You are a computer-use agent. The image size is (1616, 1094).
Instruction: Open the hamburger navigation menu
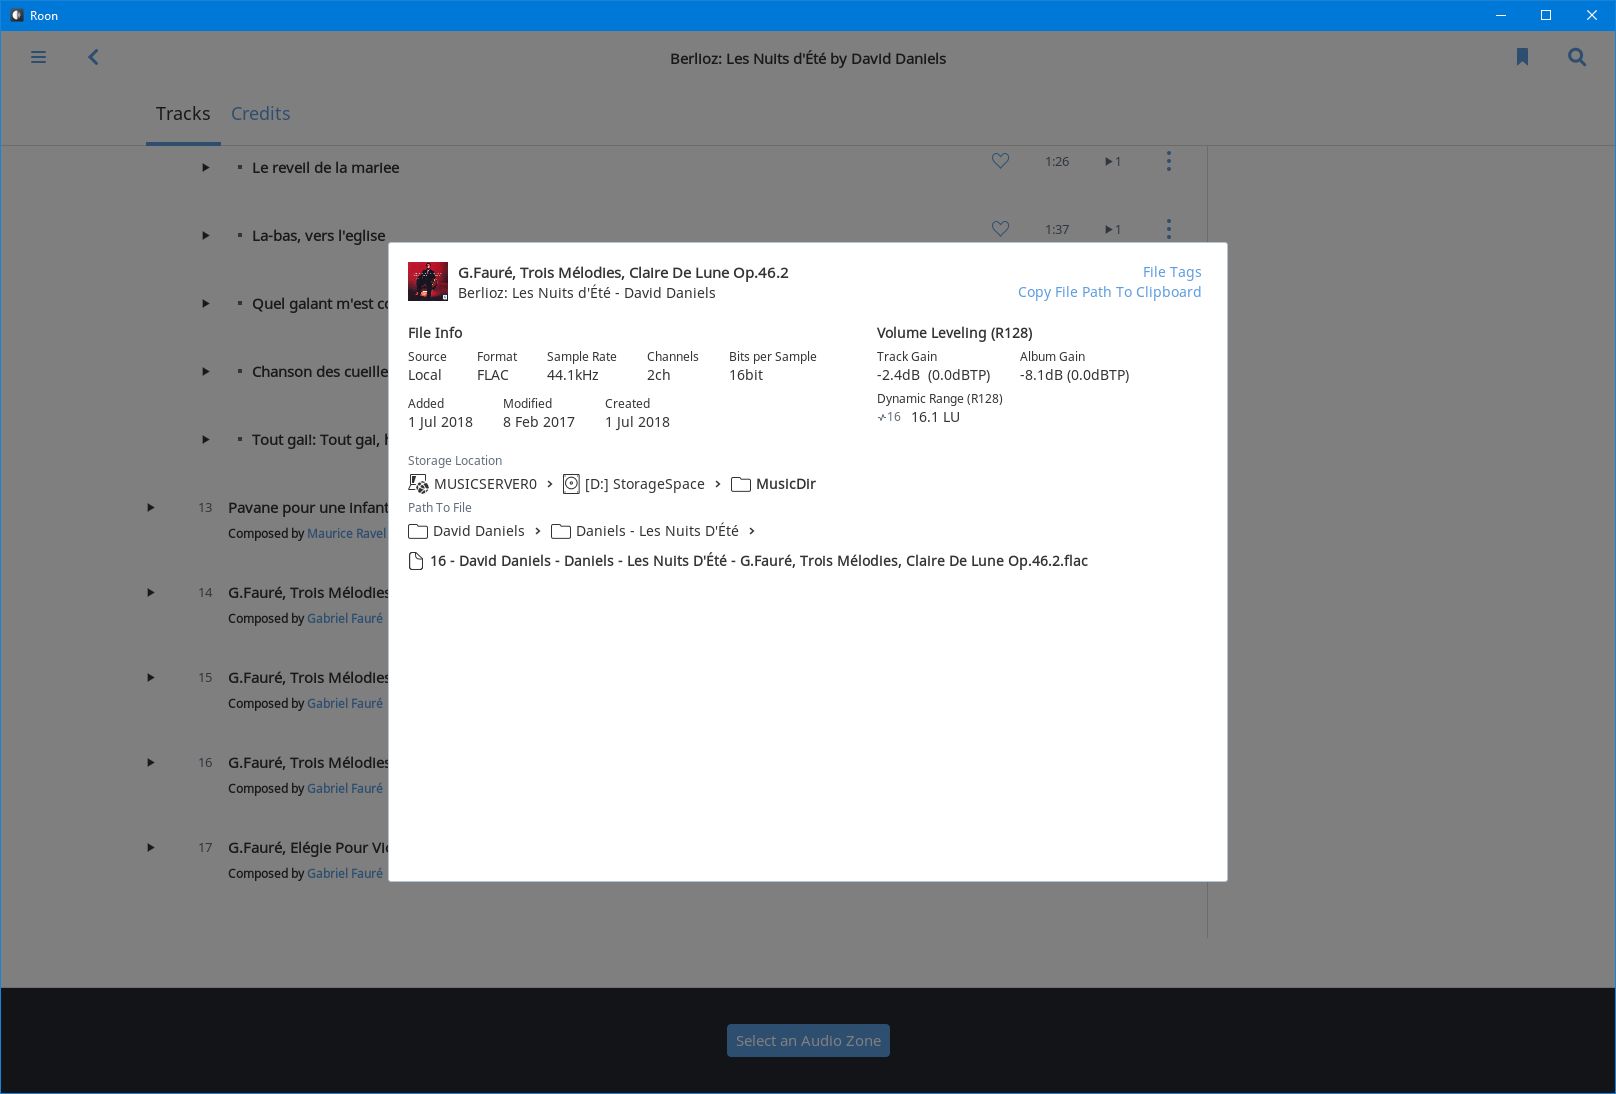coord(38,57)
